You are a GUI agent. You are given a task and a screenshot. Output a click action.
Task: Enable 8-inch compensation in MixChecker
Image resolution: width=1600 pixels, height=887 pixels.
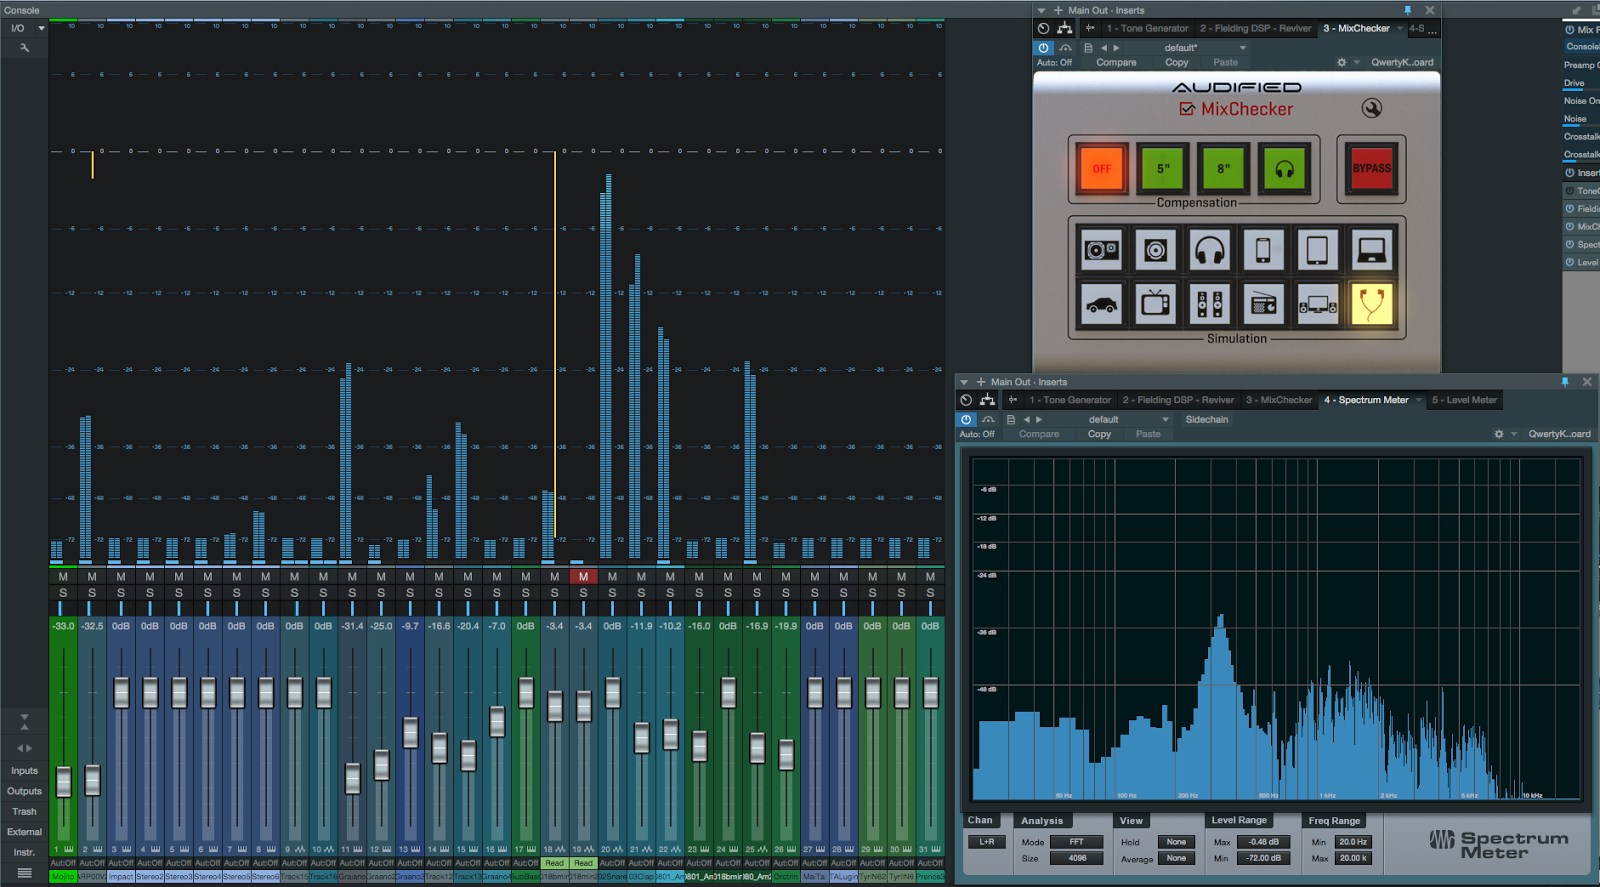pyautogui.click(x=1223, y=168)
